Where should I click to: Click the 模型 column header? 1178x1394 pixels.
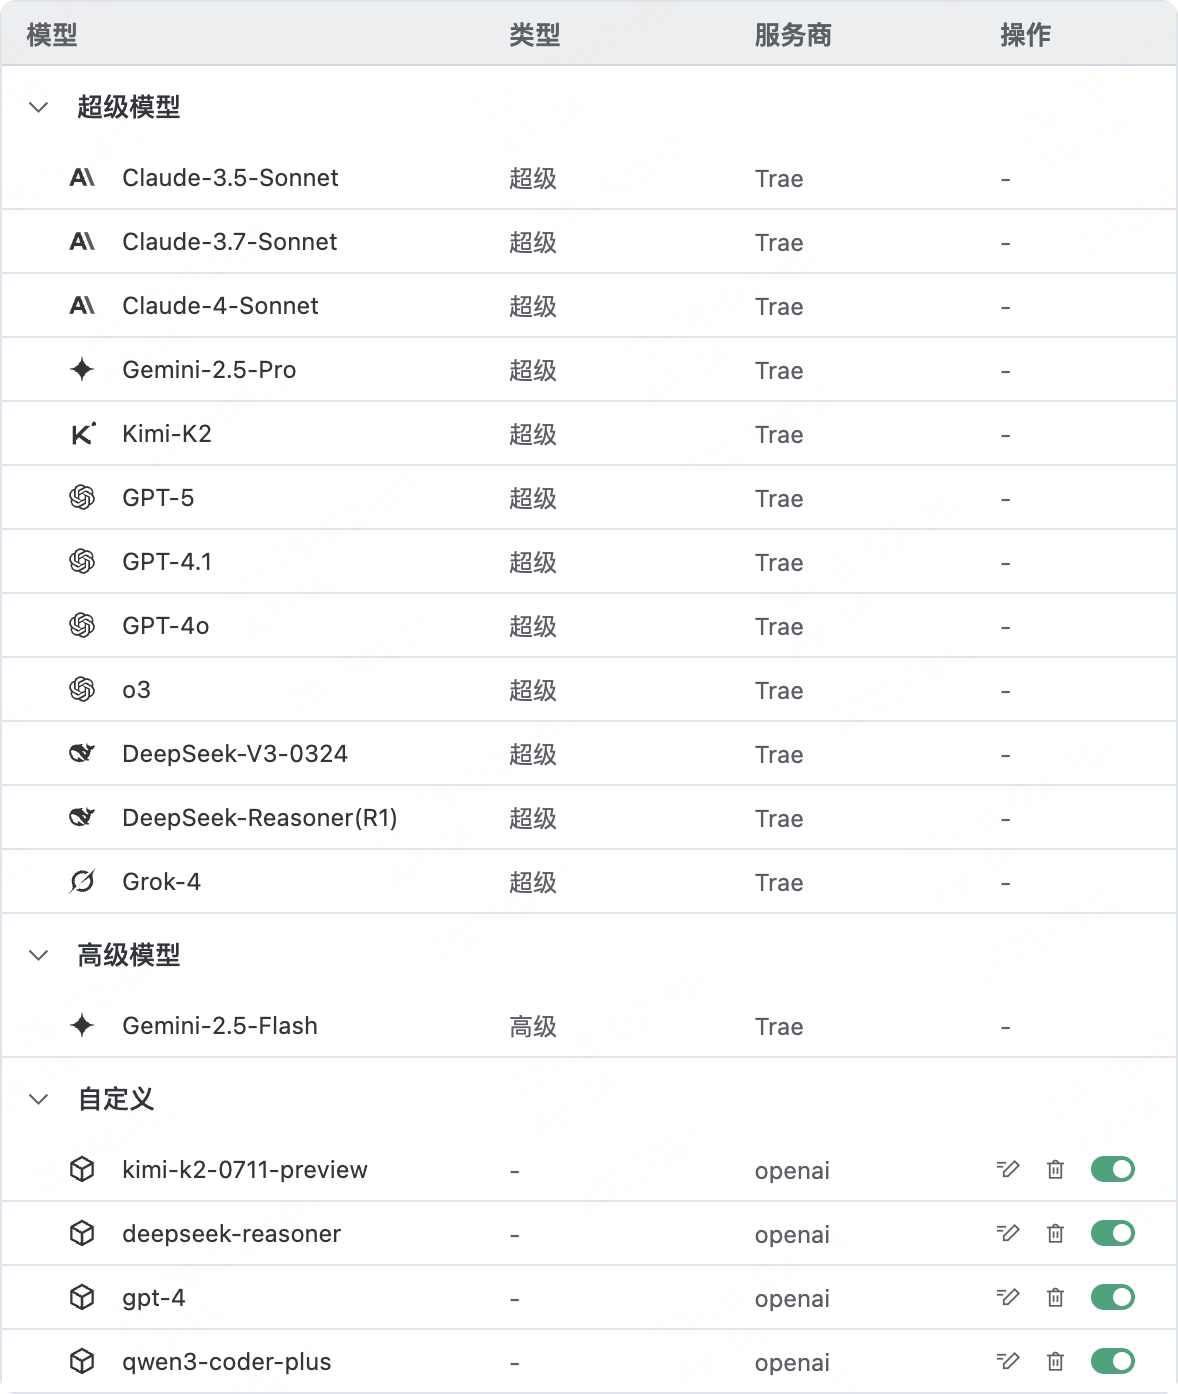click(52, 35)
